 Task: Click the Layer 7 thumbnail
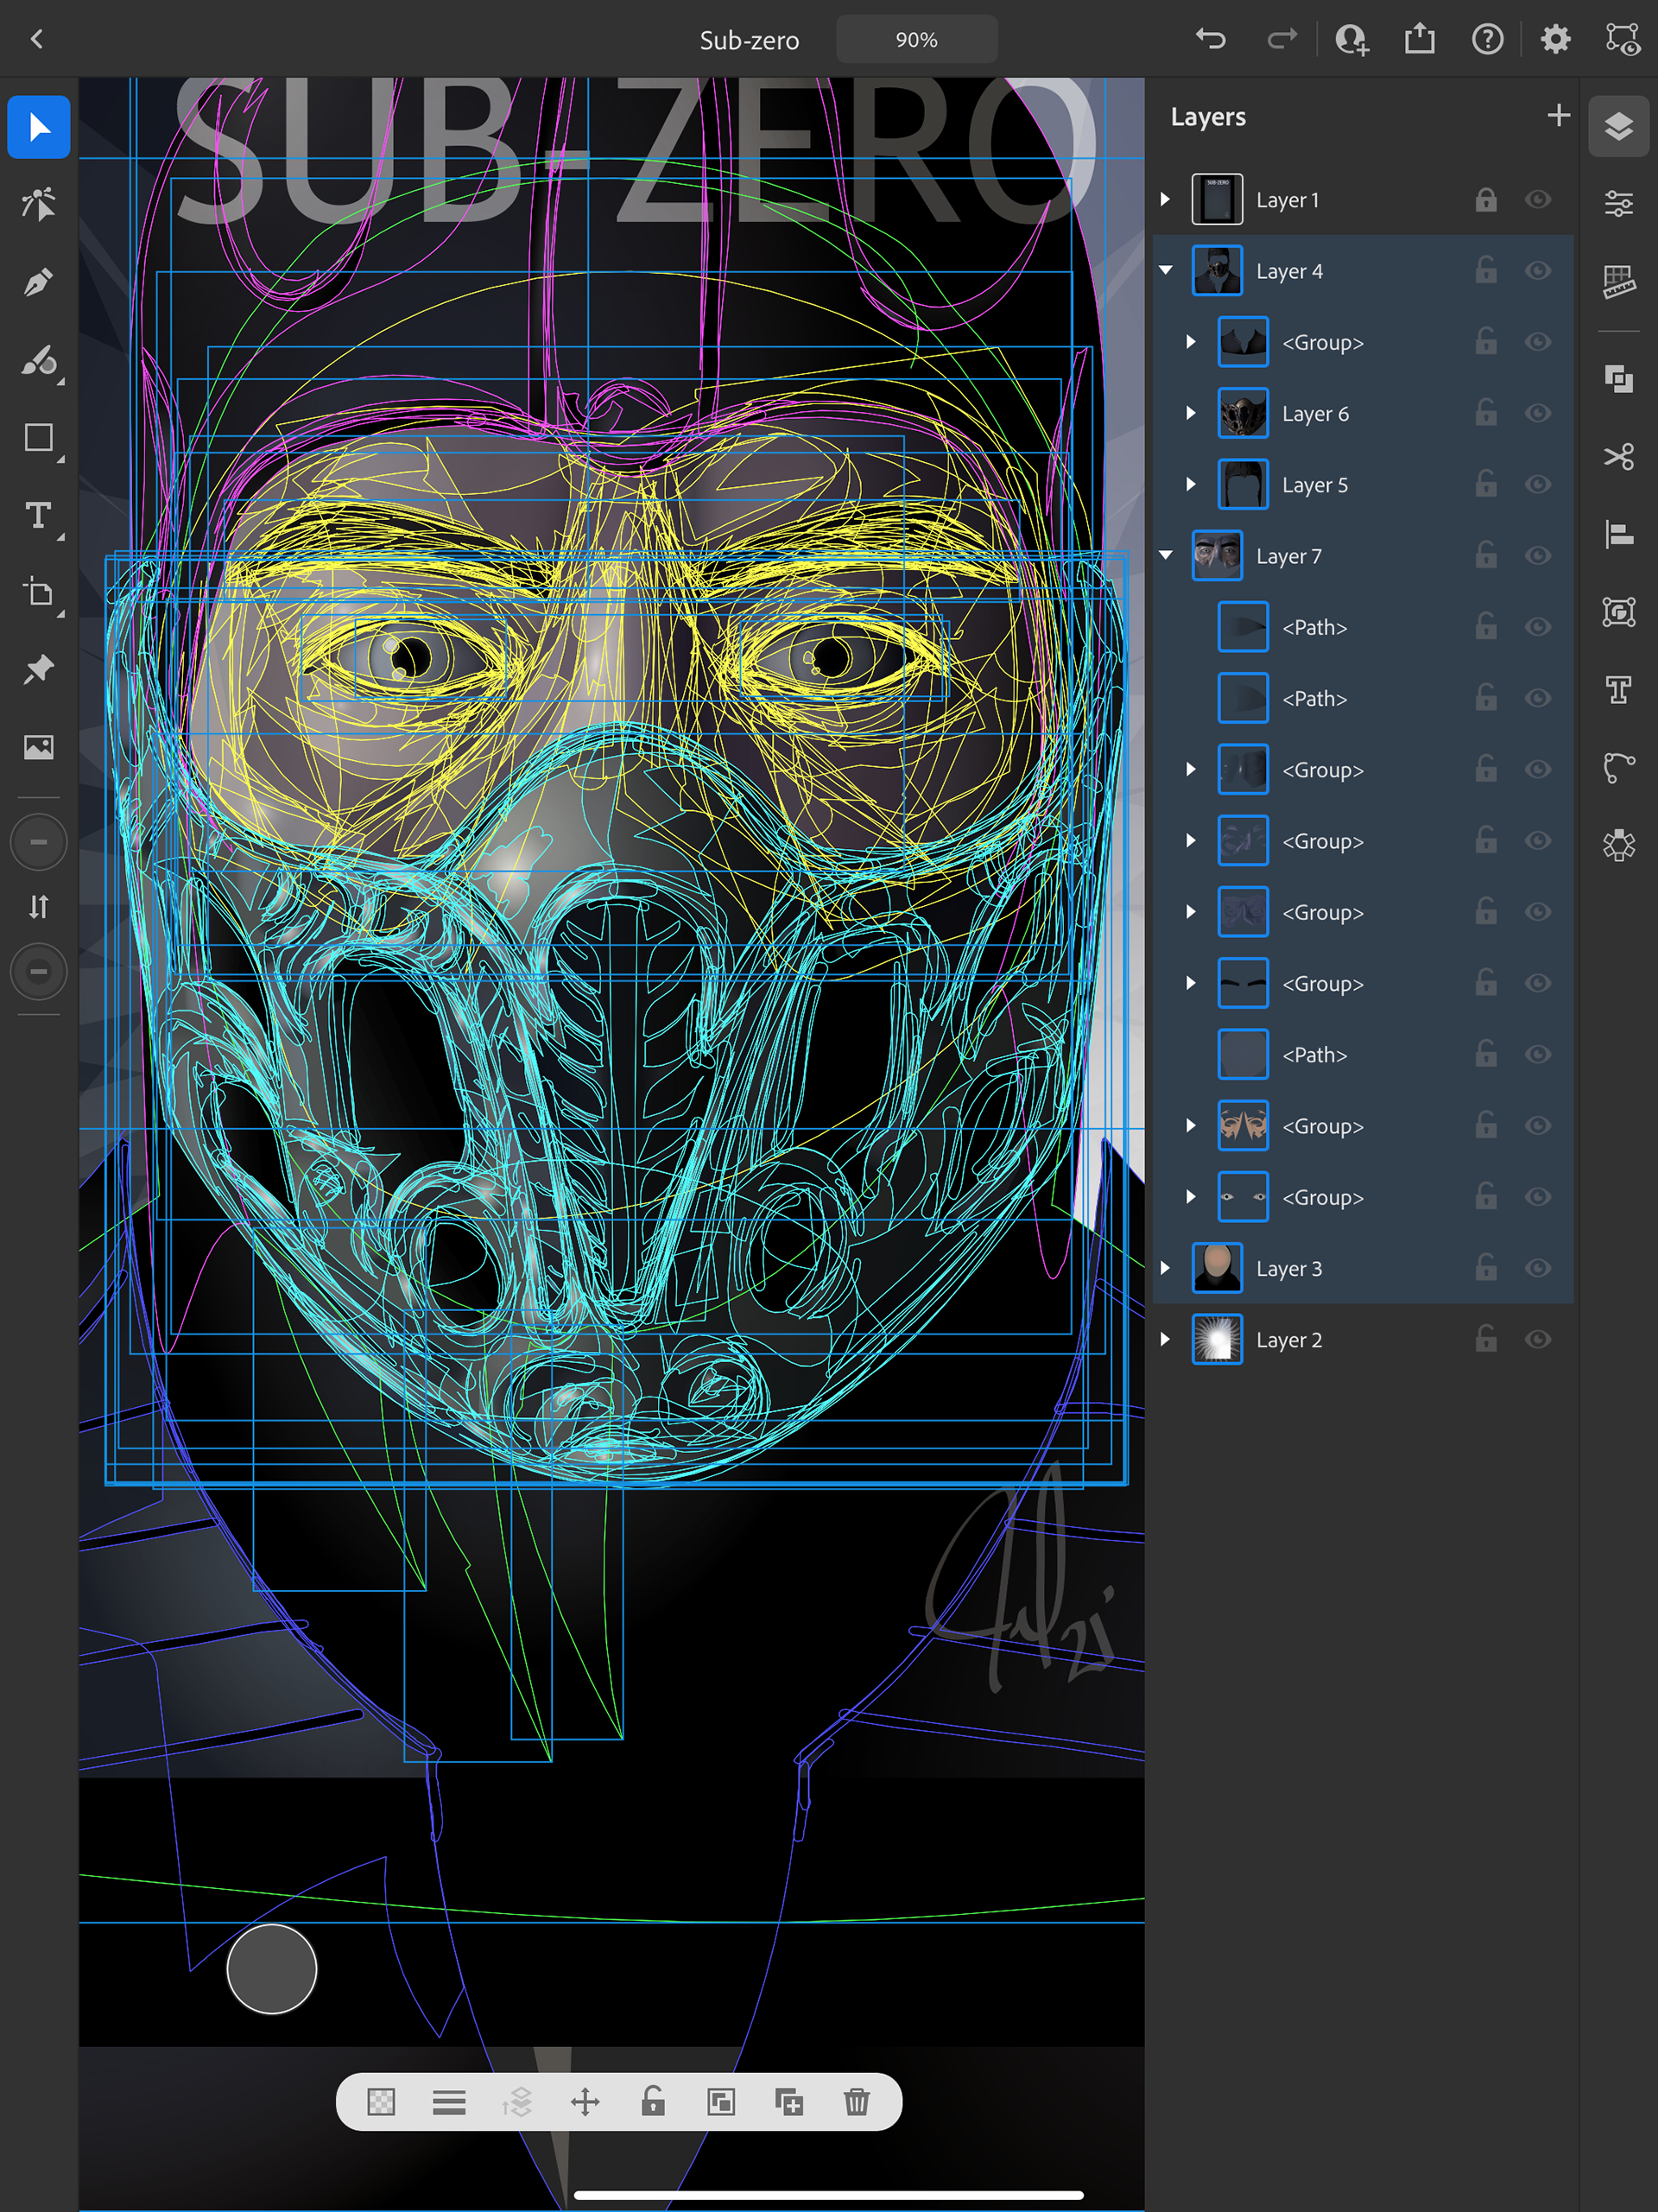pos(1217,556)
